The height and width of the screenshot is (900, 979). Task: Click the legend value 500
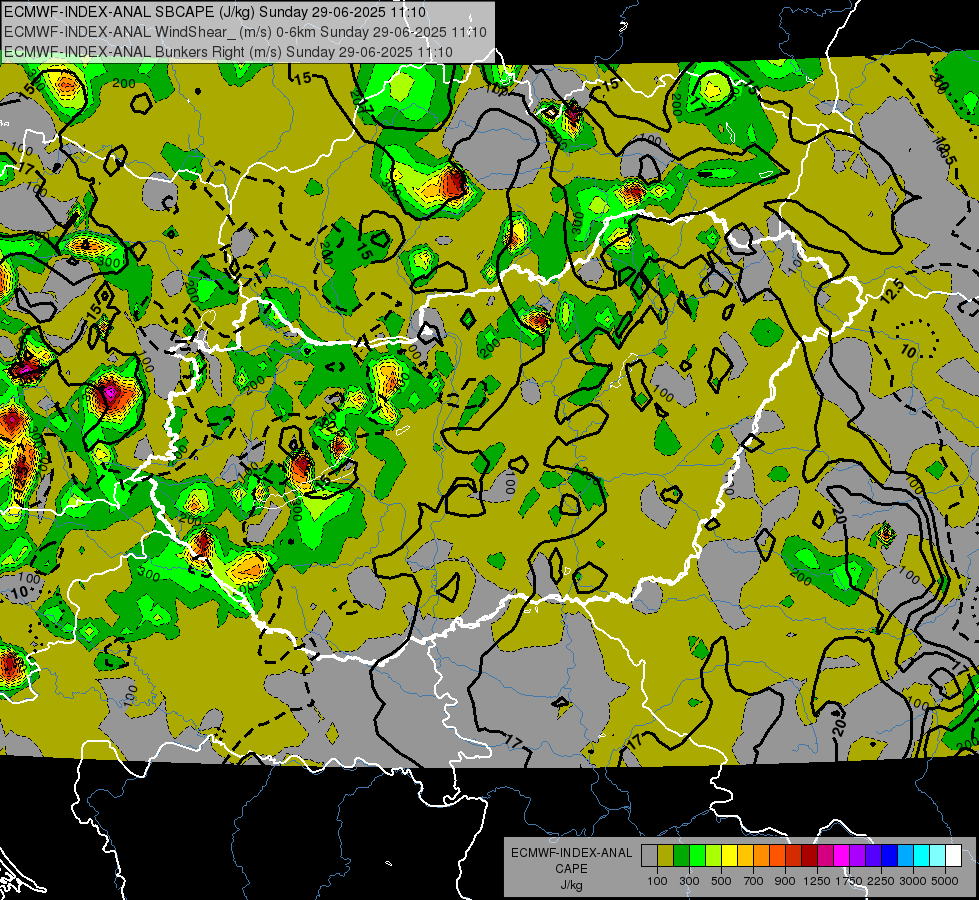(721, 881)
